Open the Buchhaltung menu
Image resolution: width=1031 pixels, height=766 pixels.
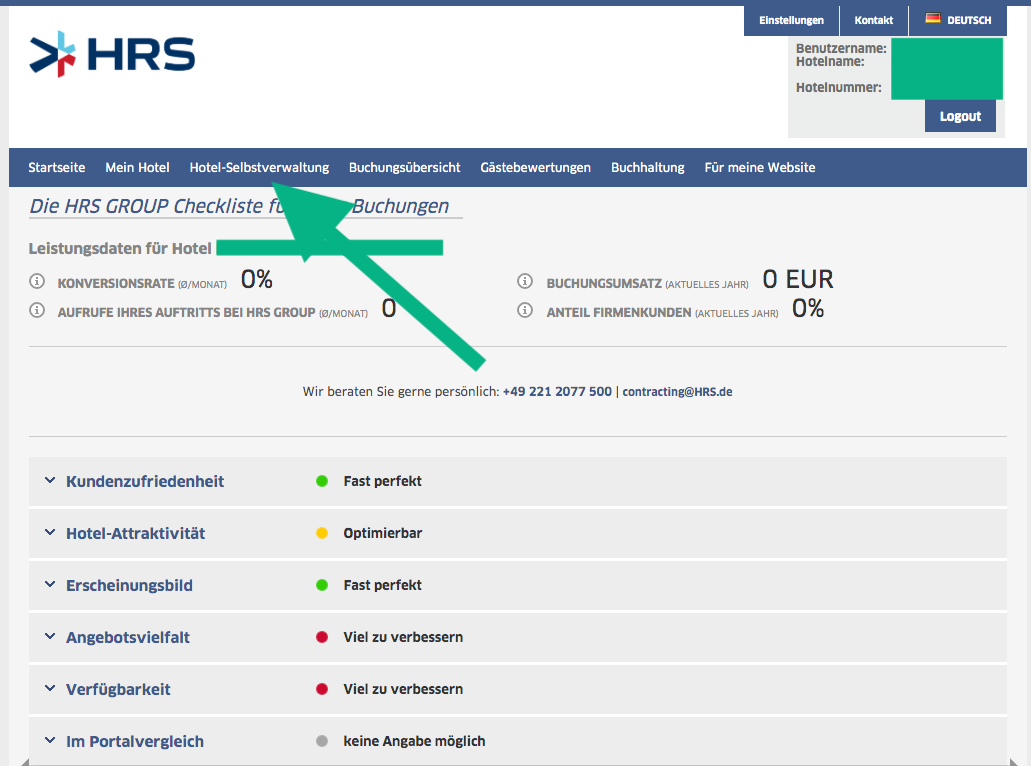pyautogui.click(x=648, y=168)
